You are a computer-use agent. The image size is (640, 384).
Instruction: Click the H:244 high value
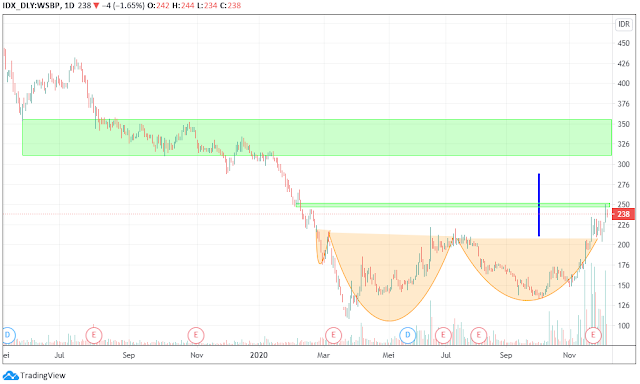pos(183,6)
